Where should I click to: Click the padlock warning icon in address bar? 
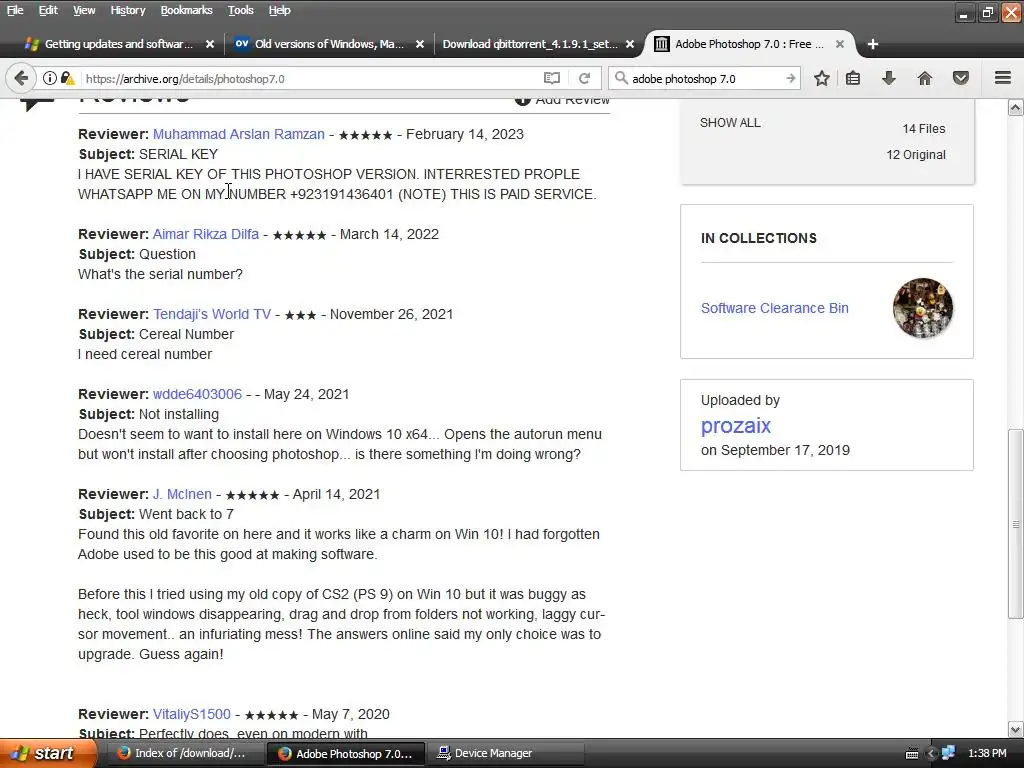pos(67,78)
